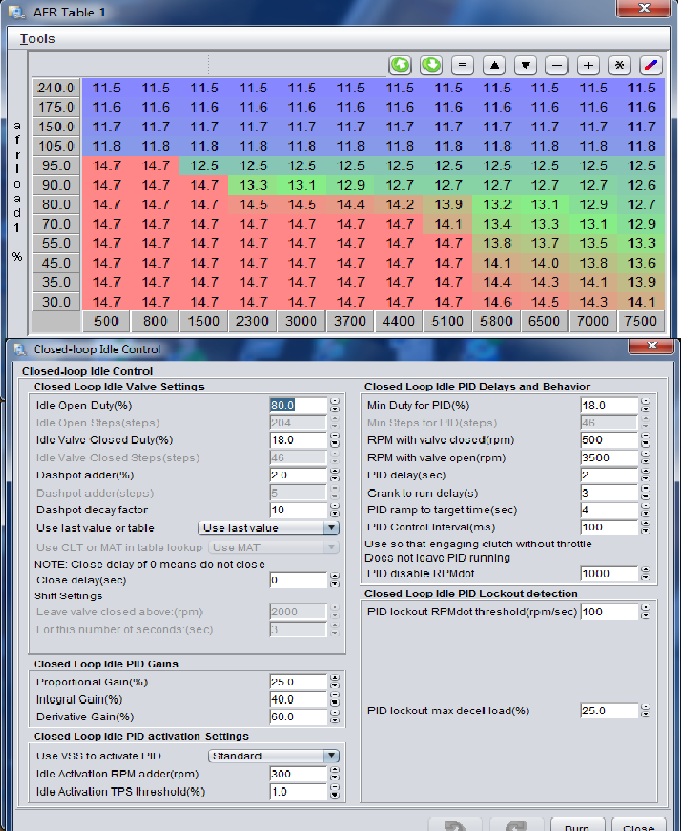This screenshot has height=831, width=697.
Task: Click the Integral Gain(%) input field
Action: coord(298,699)
